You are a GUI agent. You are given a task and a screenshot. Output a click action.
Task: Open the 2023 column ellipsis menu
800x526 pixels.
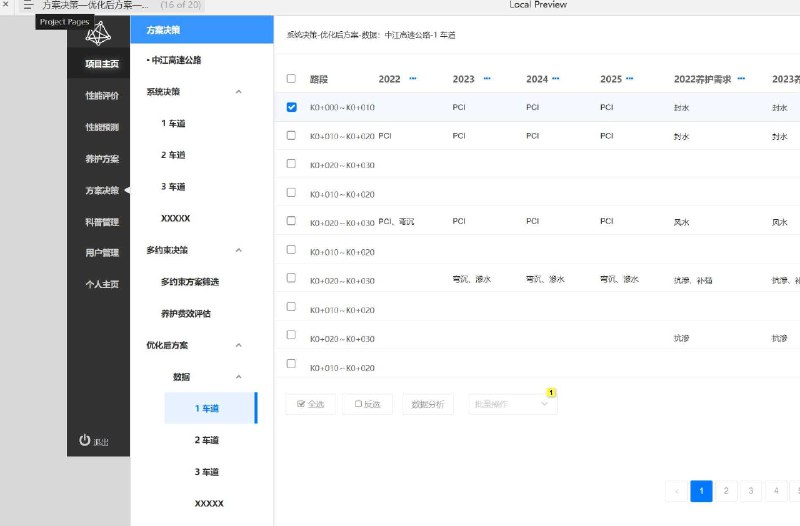coord(487,79)
